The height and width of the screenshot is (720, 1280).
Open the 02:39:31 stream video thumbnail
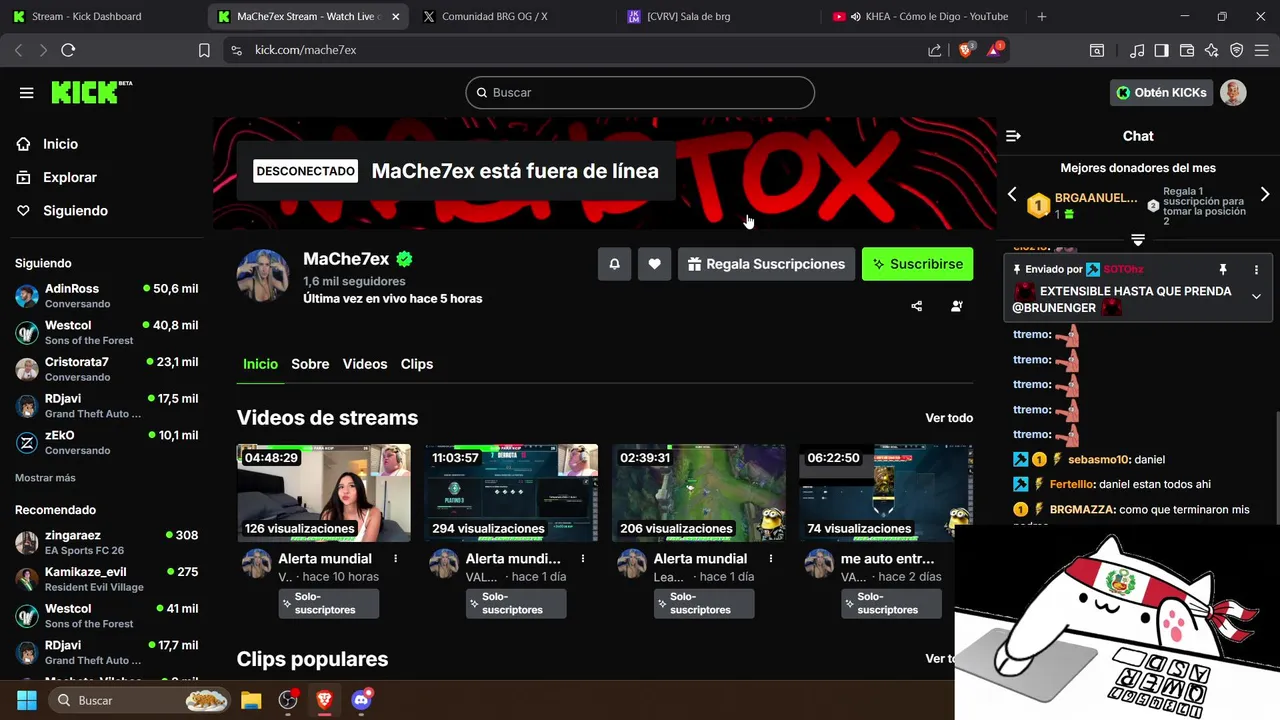point(699,493)
